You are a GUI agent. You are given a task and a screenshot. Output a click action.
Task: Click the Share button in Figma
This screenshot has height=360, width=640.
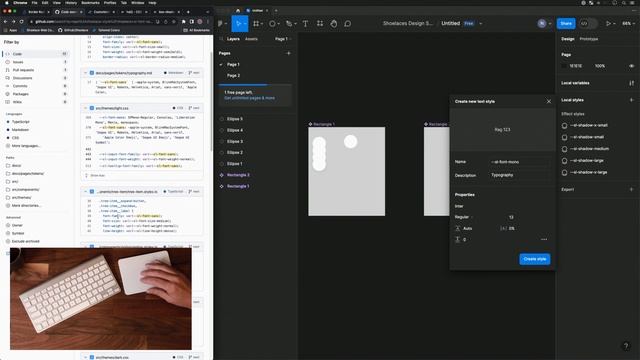(566, 24)
